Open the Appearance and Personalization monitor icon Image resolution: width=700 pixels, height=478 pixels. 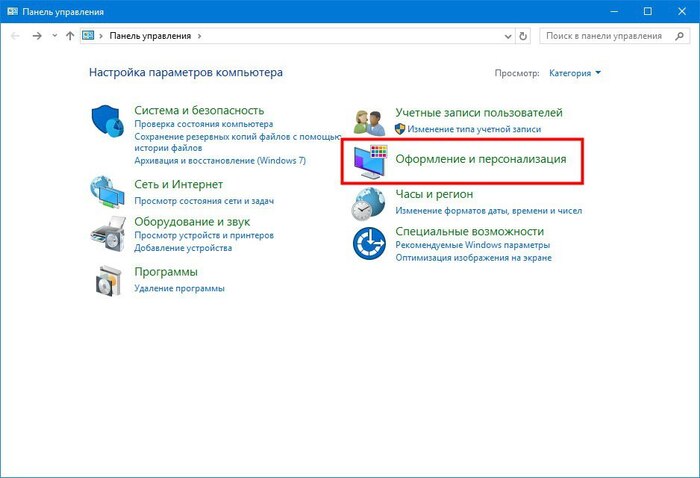371,162
